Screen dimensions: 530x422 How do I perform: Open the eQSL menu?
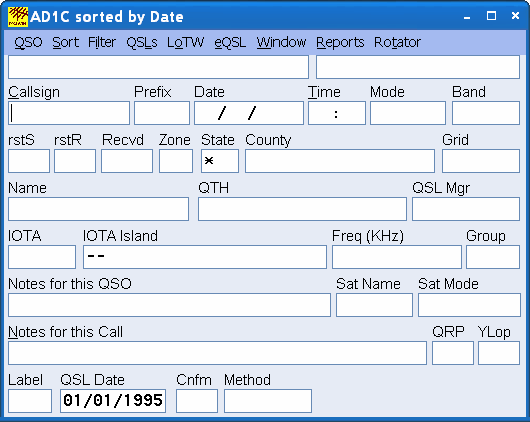click(x=230, y=43)
